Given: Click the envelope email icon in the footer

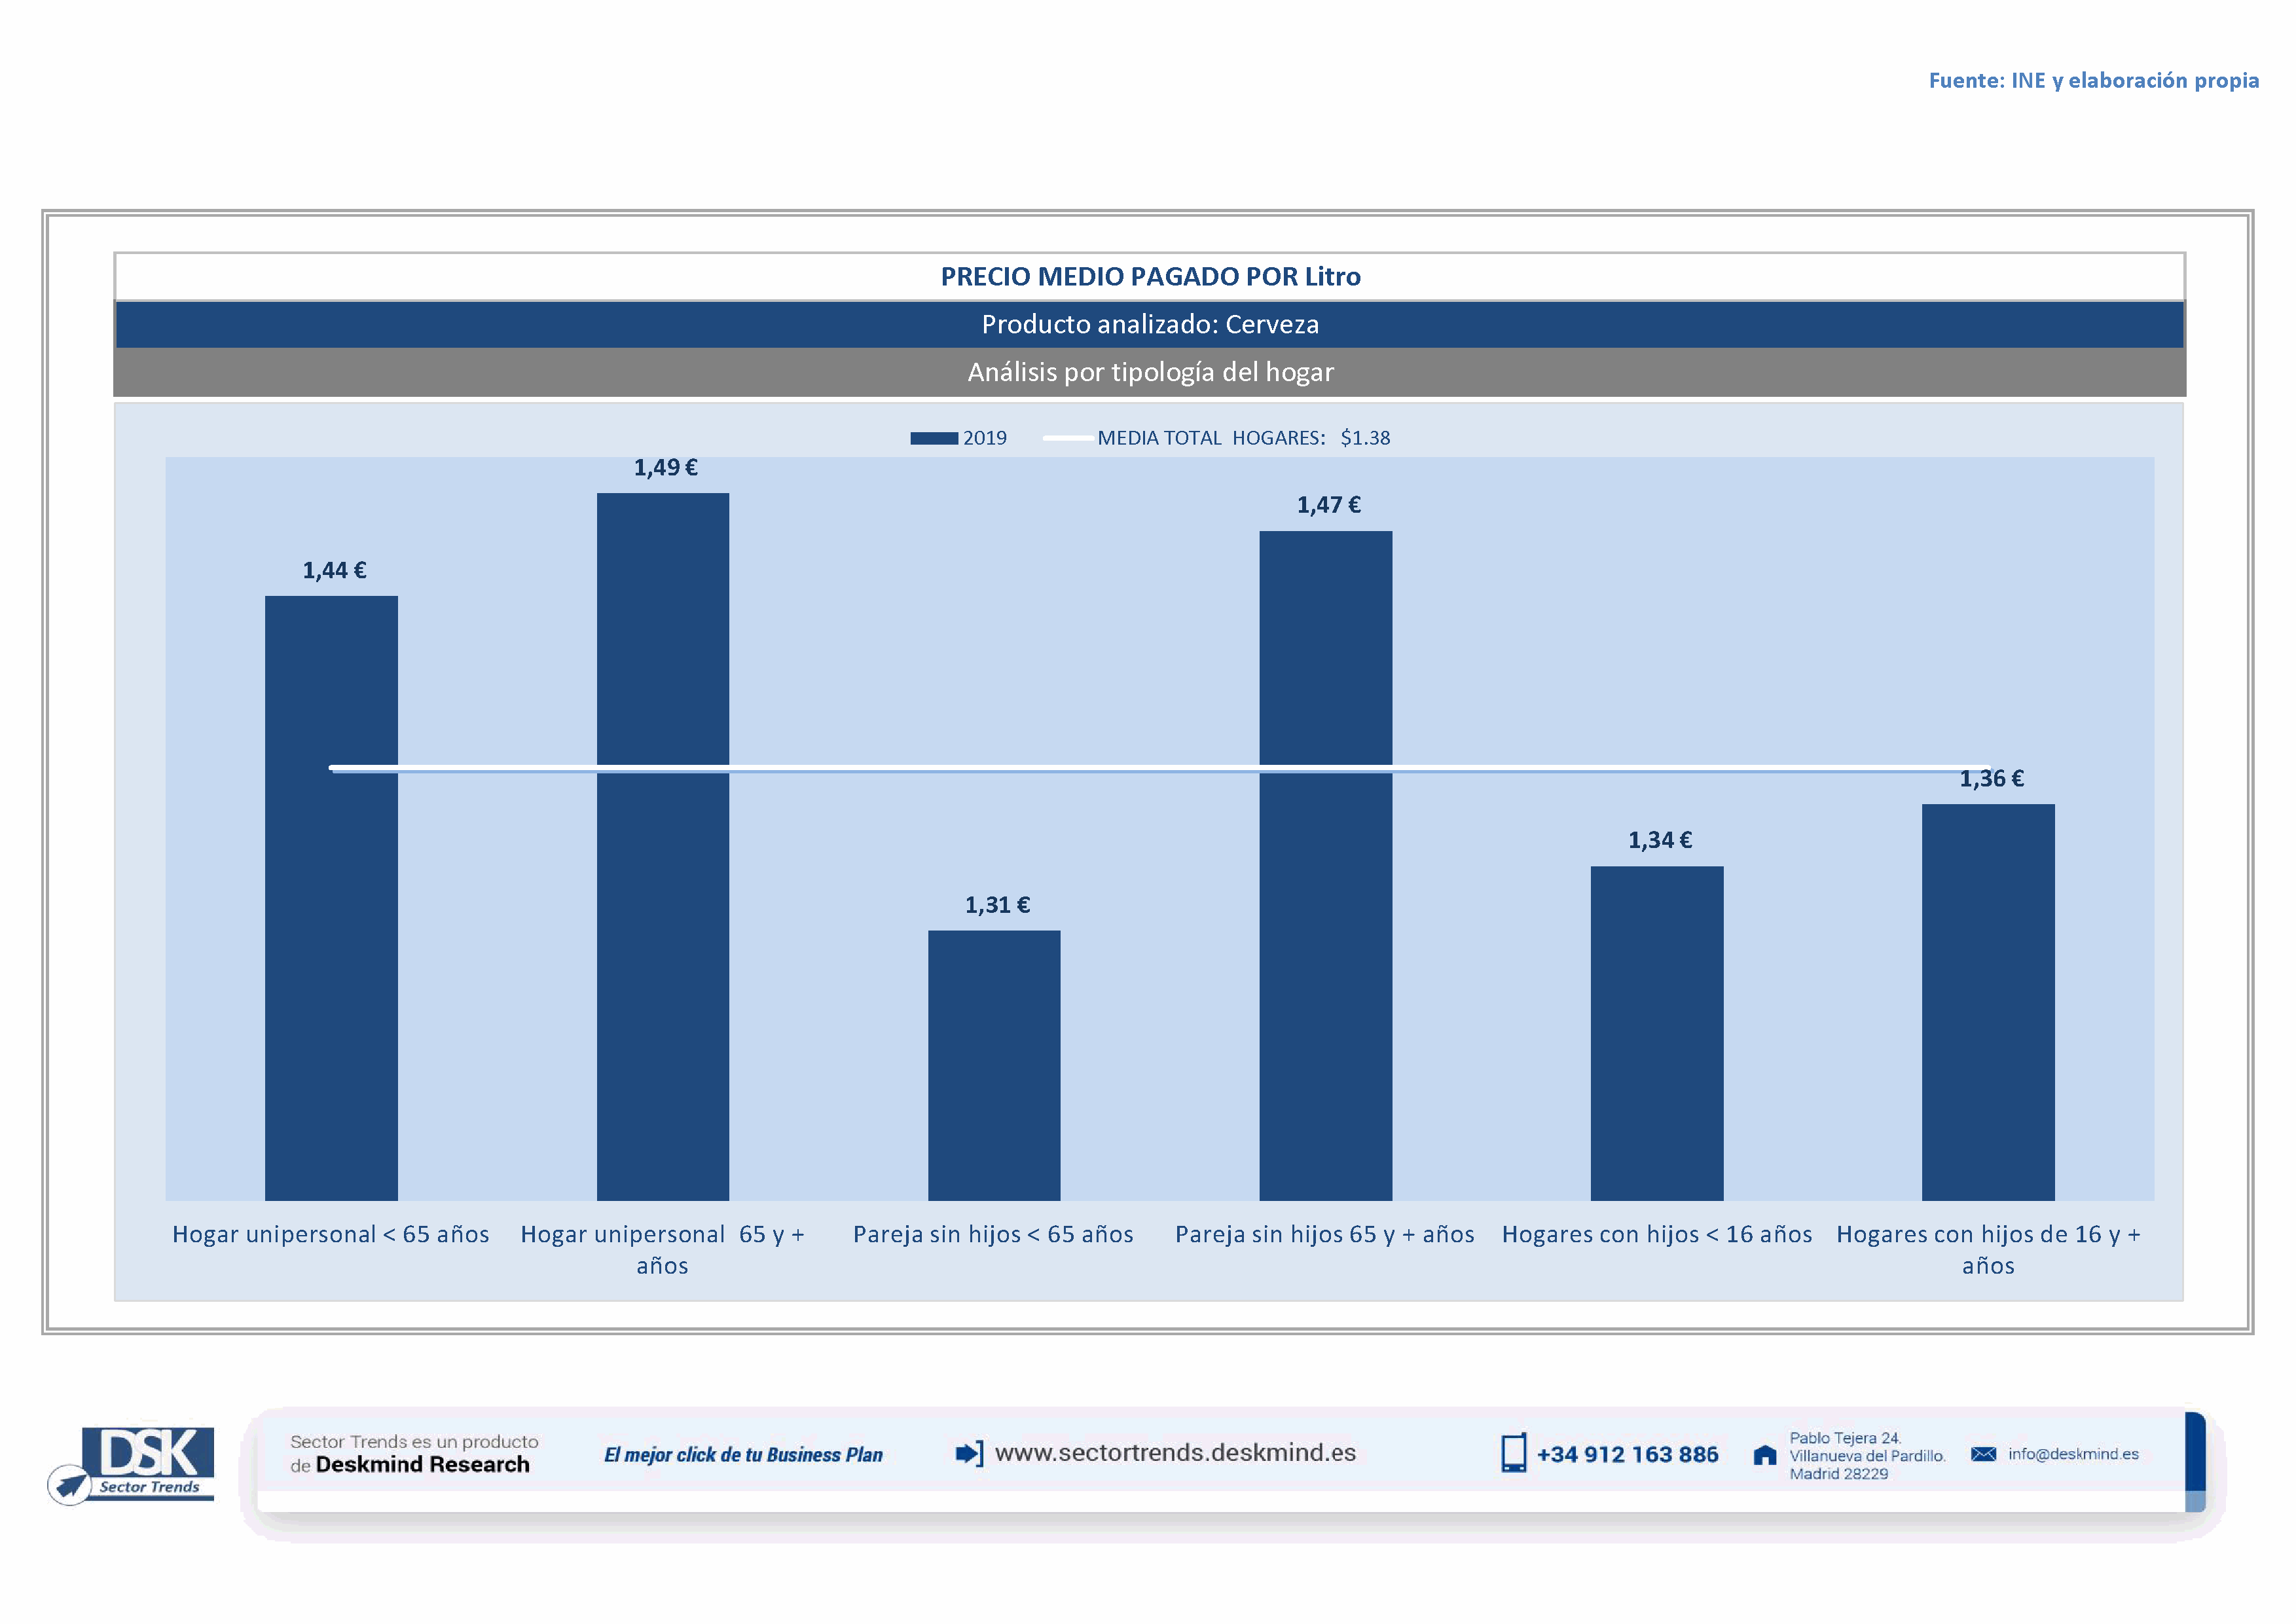Looking at the screenshot, I should pos(1983,1454).
